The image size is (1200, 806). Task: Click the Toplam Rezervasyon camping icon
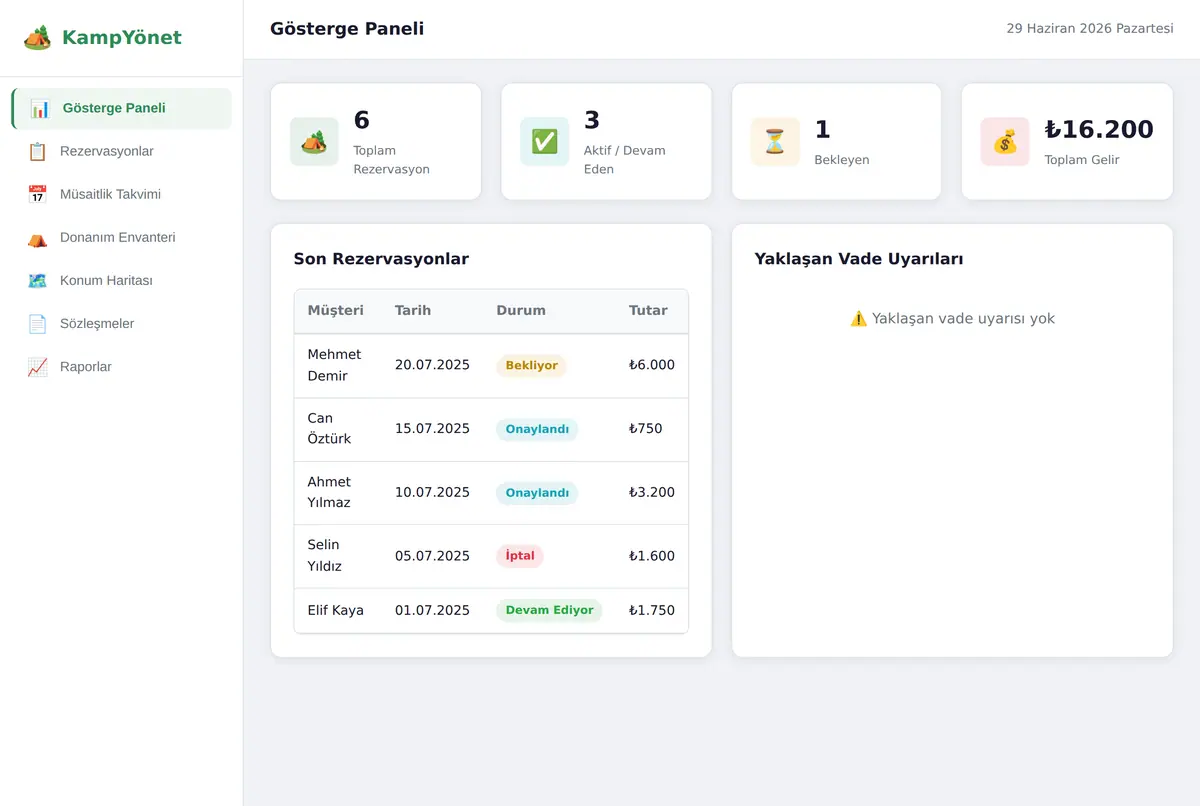tap(314, 142)
